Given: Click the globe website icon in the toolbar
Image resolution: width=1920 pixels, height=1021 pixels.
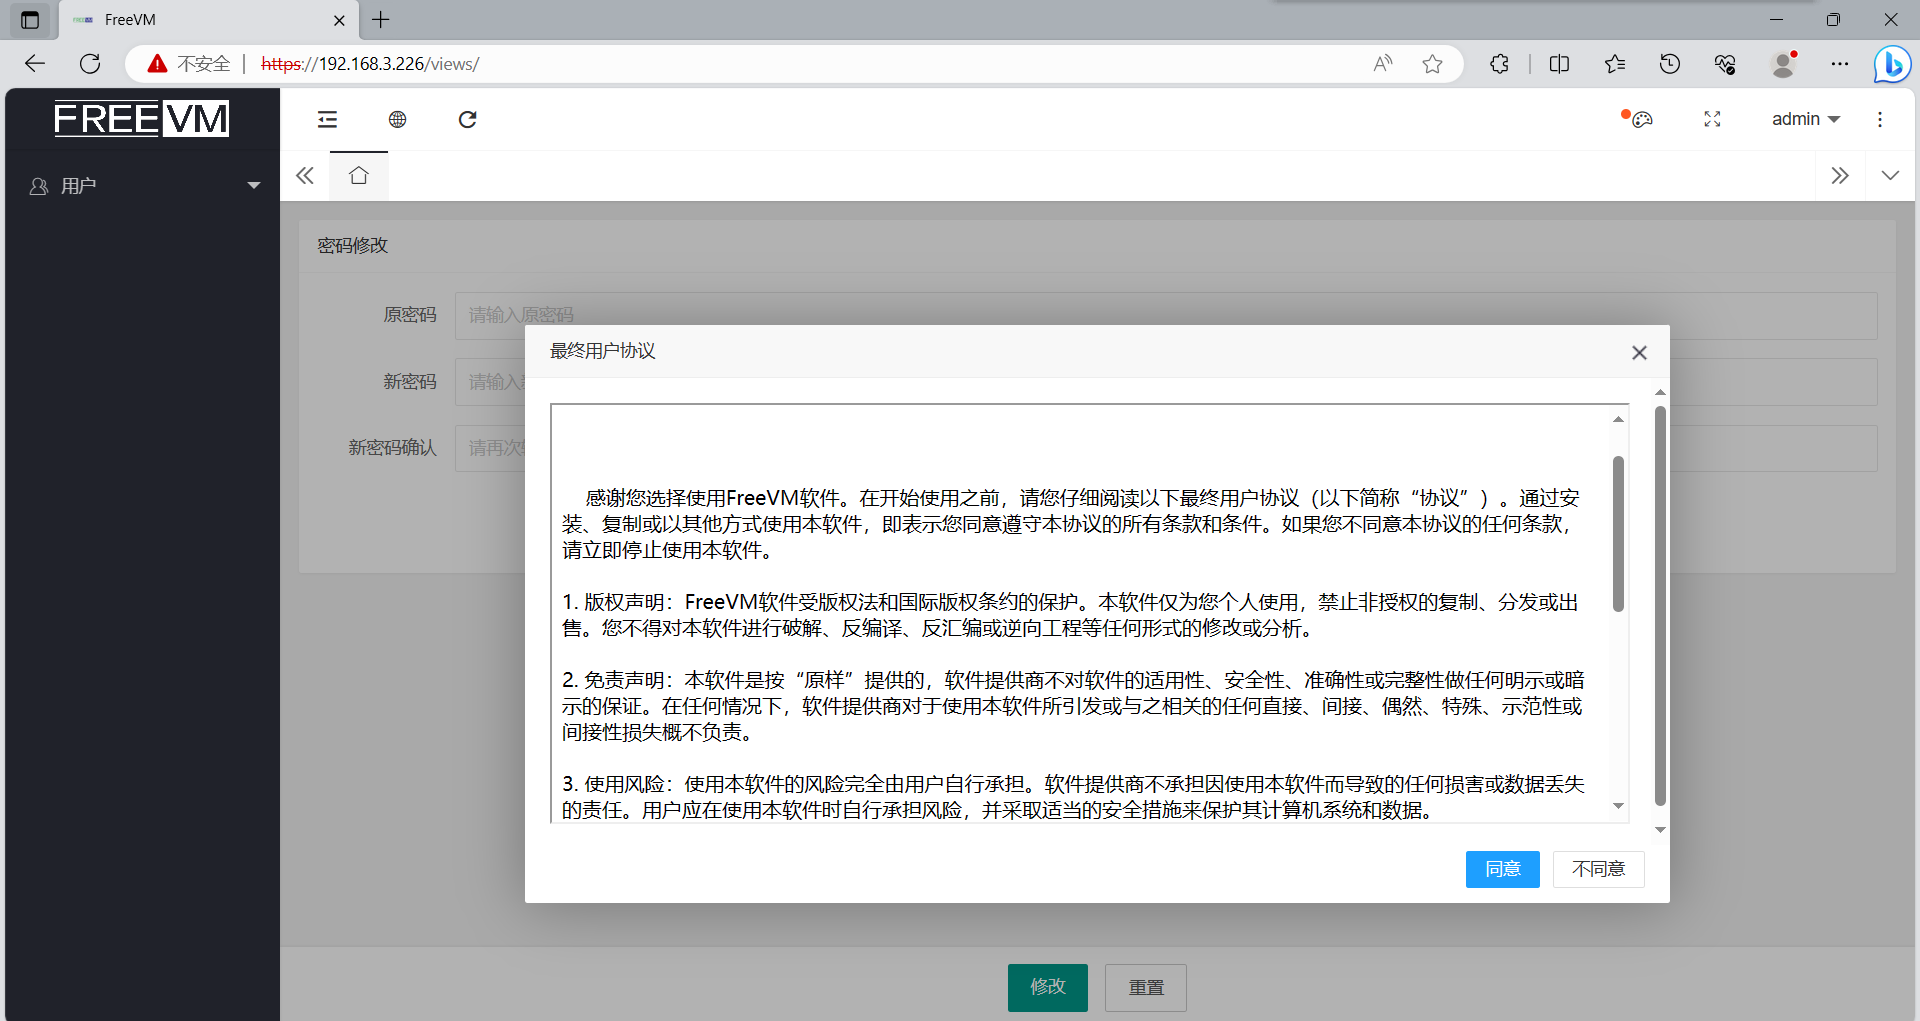Looking at the screenshot, I should pyautogui.click(x=397, y=120).
